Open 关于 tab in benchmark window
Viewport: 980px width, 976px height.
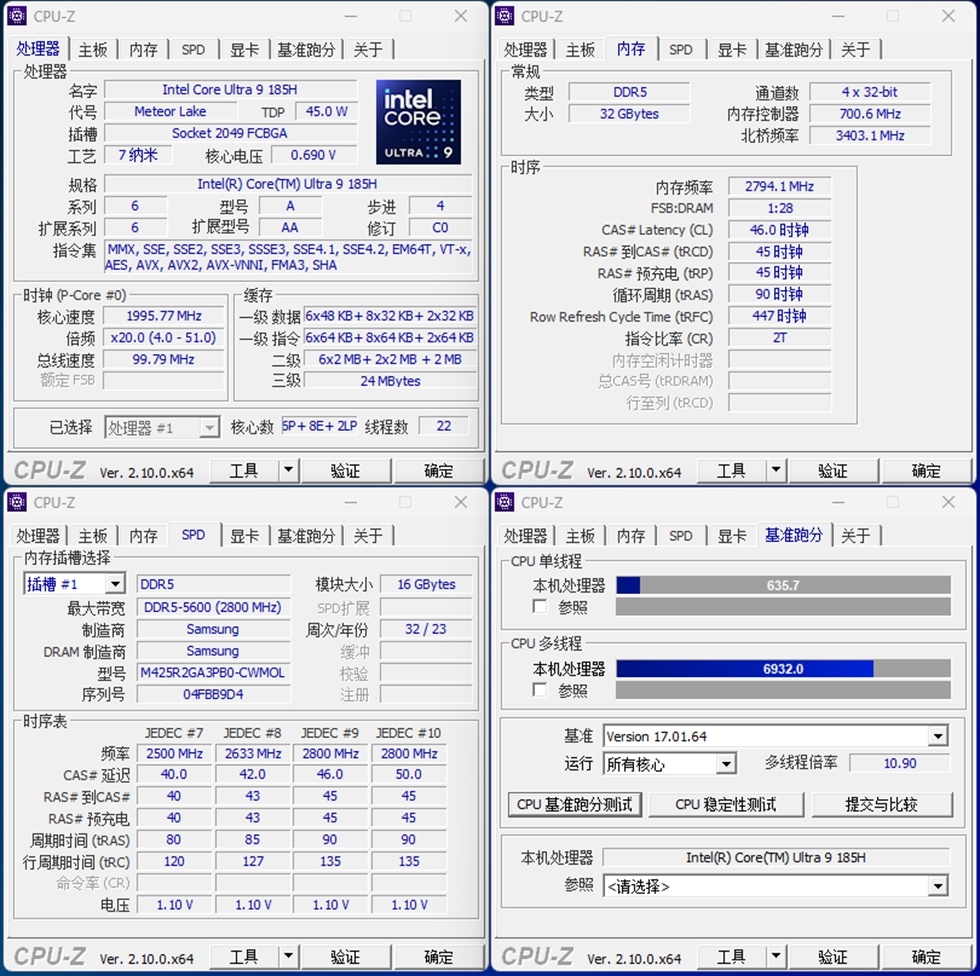856,536
